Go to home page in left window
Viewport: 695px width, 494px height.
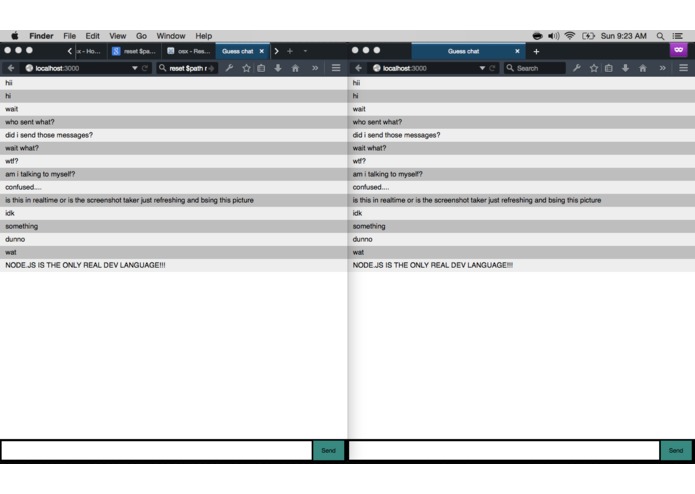[295, 68]
